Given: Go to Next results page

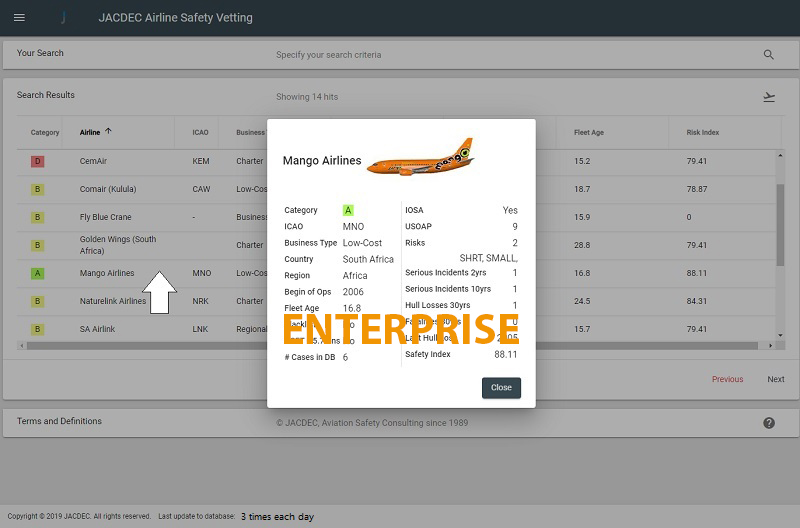Looking at the screenshot, I should (776, 379).
